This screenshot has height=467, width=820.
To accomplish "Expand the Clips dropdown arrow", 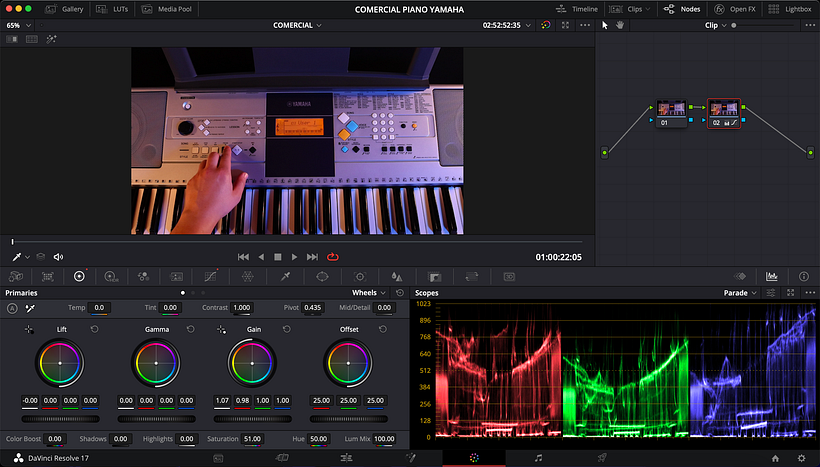I will (x=648, y=9).
